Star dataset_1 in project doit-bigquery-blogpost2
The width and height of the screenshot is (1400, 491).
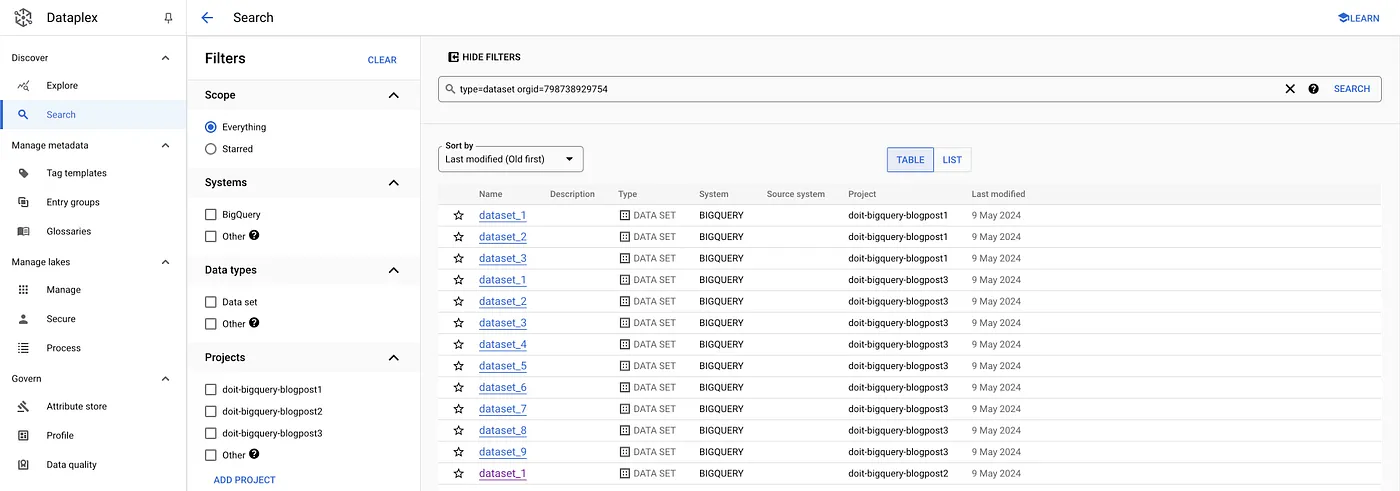click(458, 473)
